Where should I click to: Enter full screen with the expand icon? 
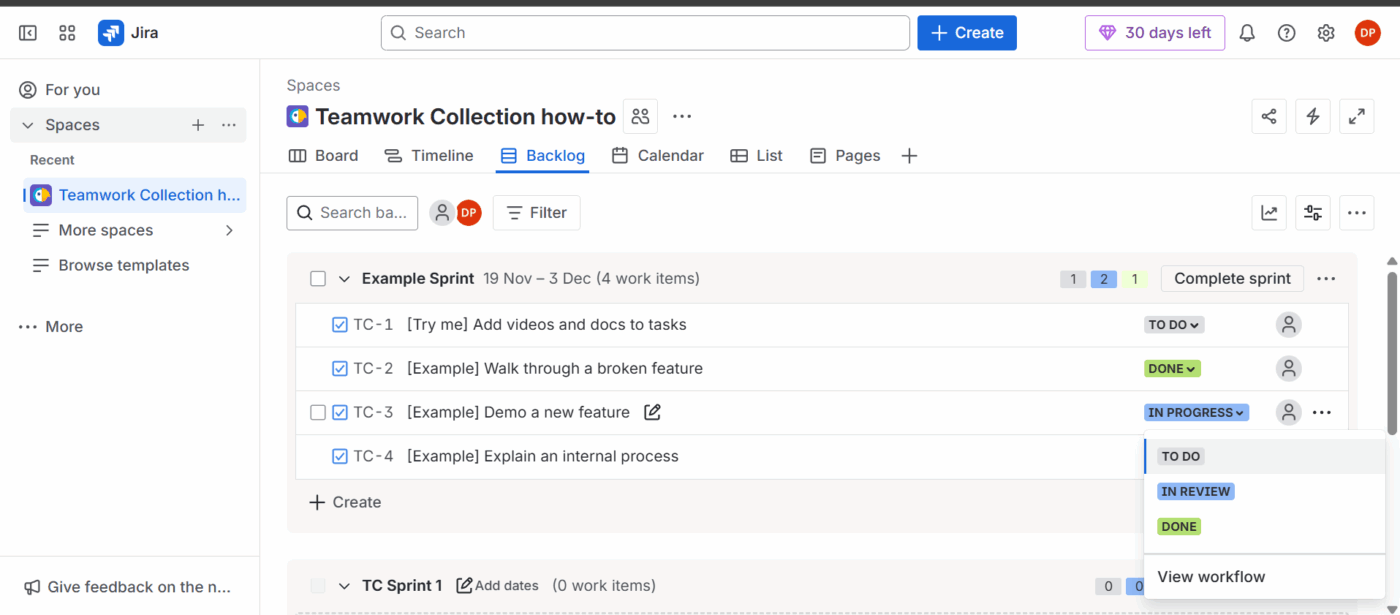click(x=1357, y=116)
